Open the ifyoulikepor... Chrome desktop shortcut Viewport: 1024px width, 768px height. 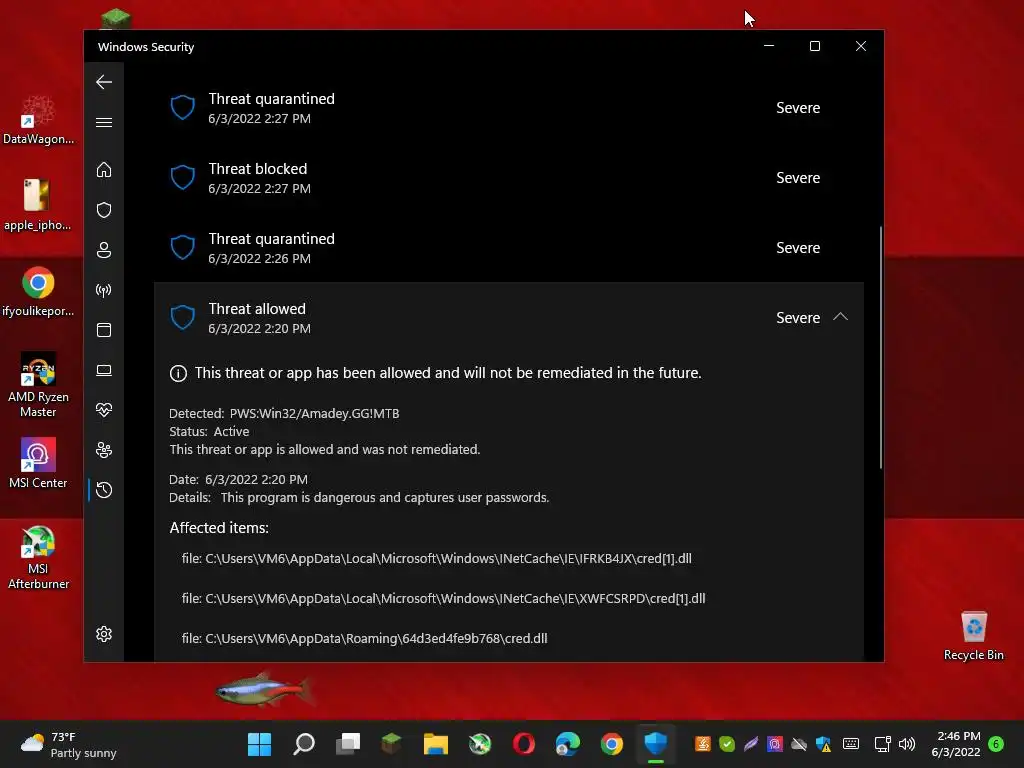(38, 291)
